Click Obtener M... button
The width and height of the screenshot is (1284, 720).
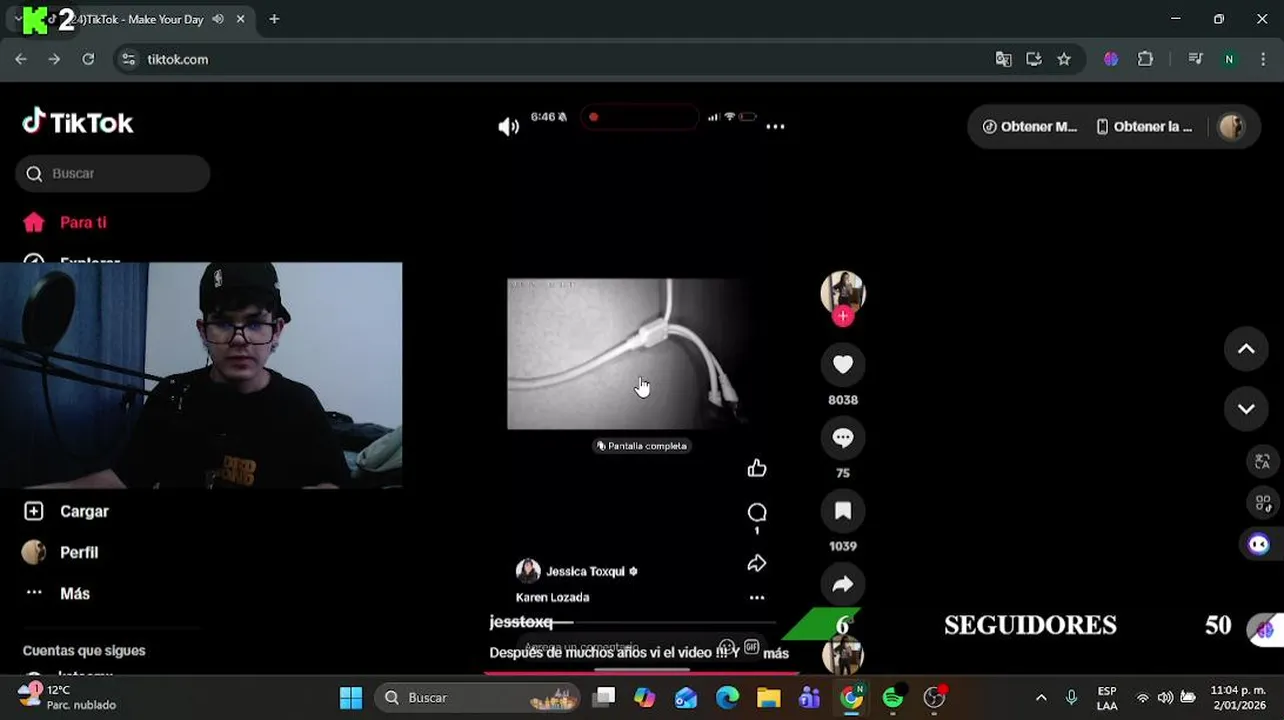[1030, 126]
